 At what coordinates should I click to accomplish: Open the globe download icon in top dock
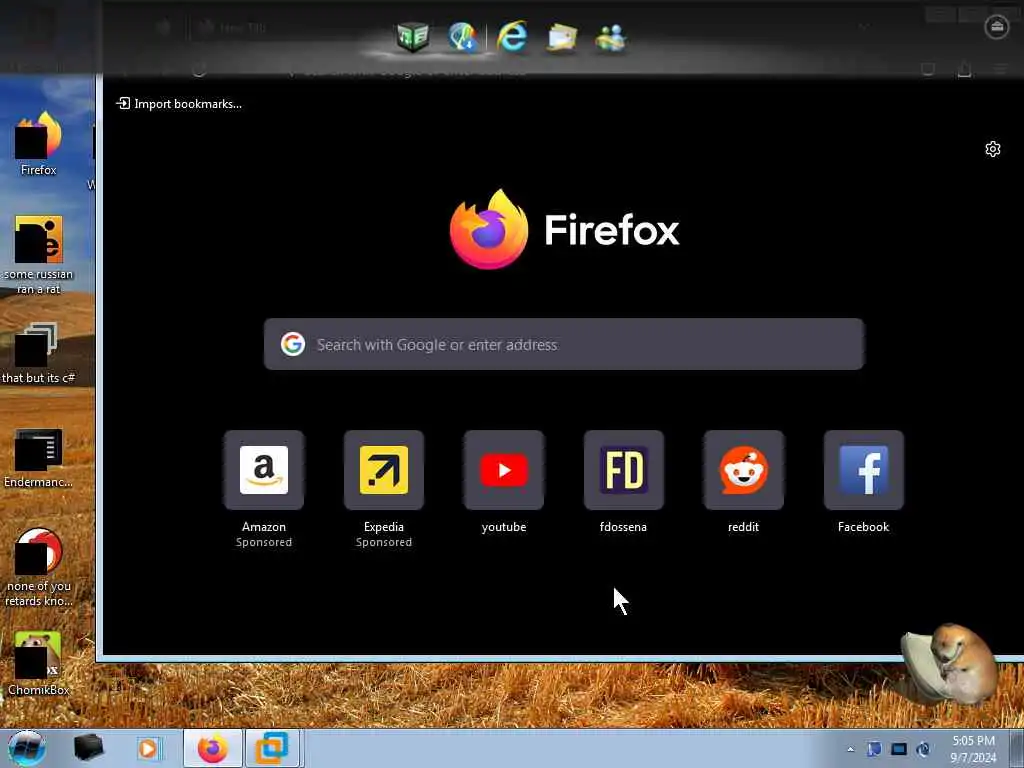[463, 37]
